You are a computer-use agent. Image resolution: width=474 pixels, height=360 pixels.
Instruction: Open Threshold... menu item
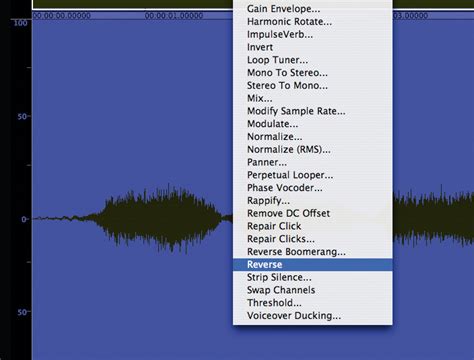point(312,303)
